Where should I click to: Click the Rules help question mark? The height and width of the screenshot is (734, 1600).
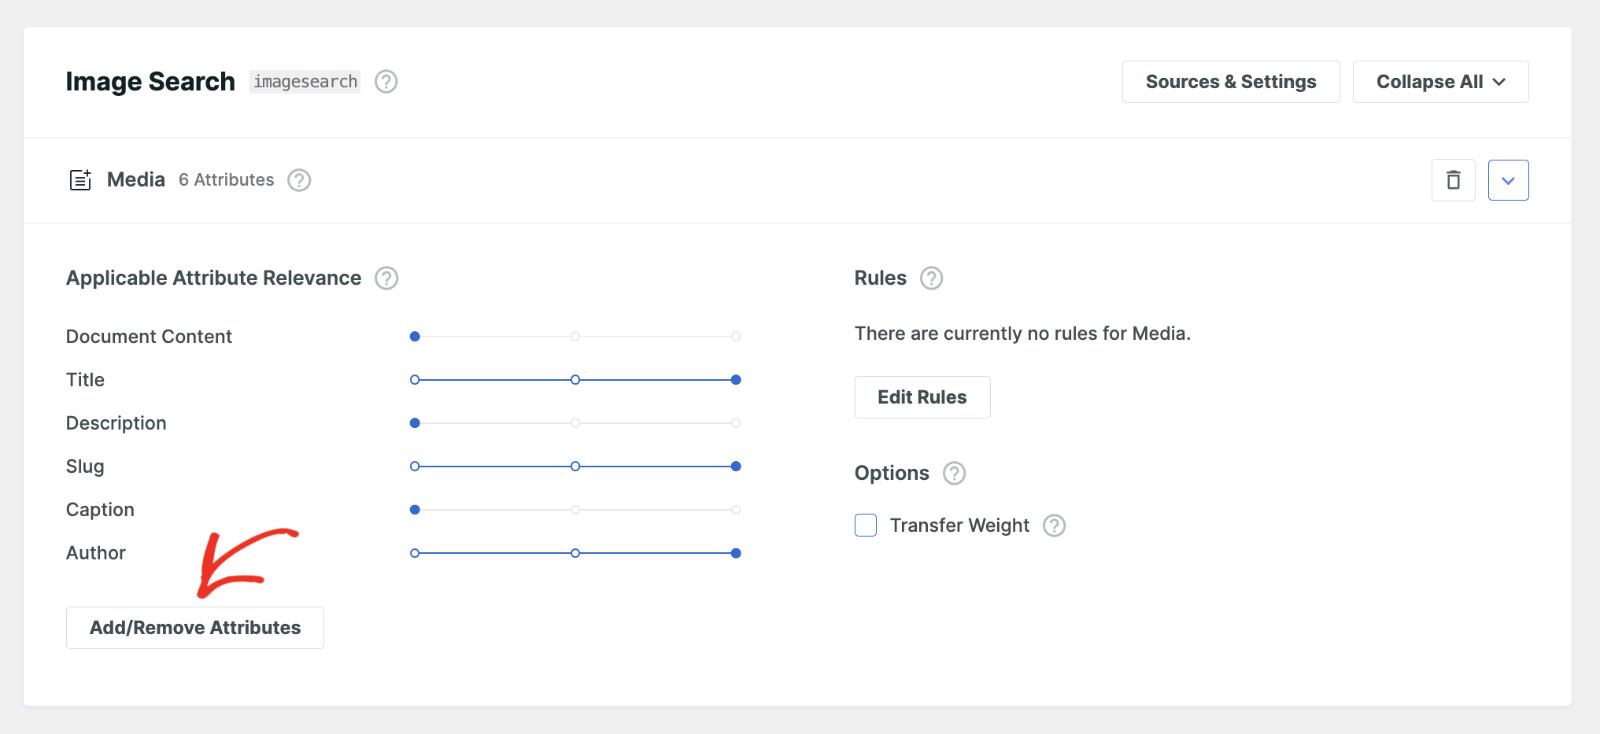(x=931, y=278)
